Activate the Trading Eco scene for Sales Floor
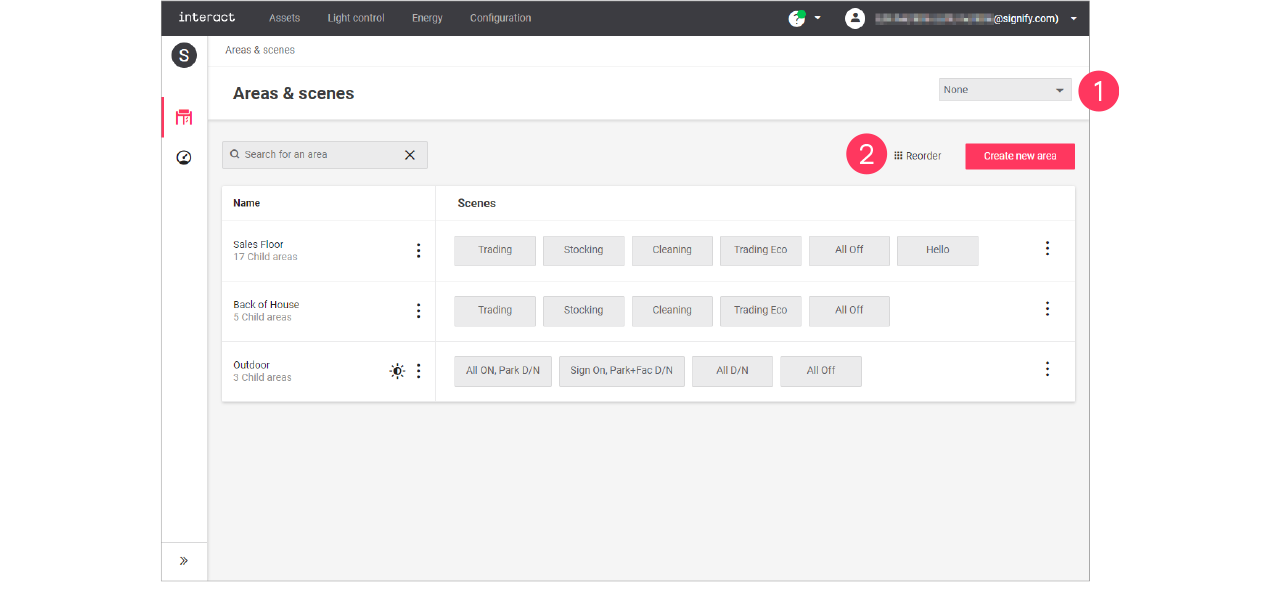This screenshot has width=1280, height=600. 760,250
